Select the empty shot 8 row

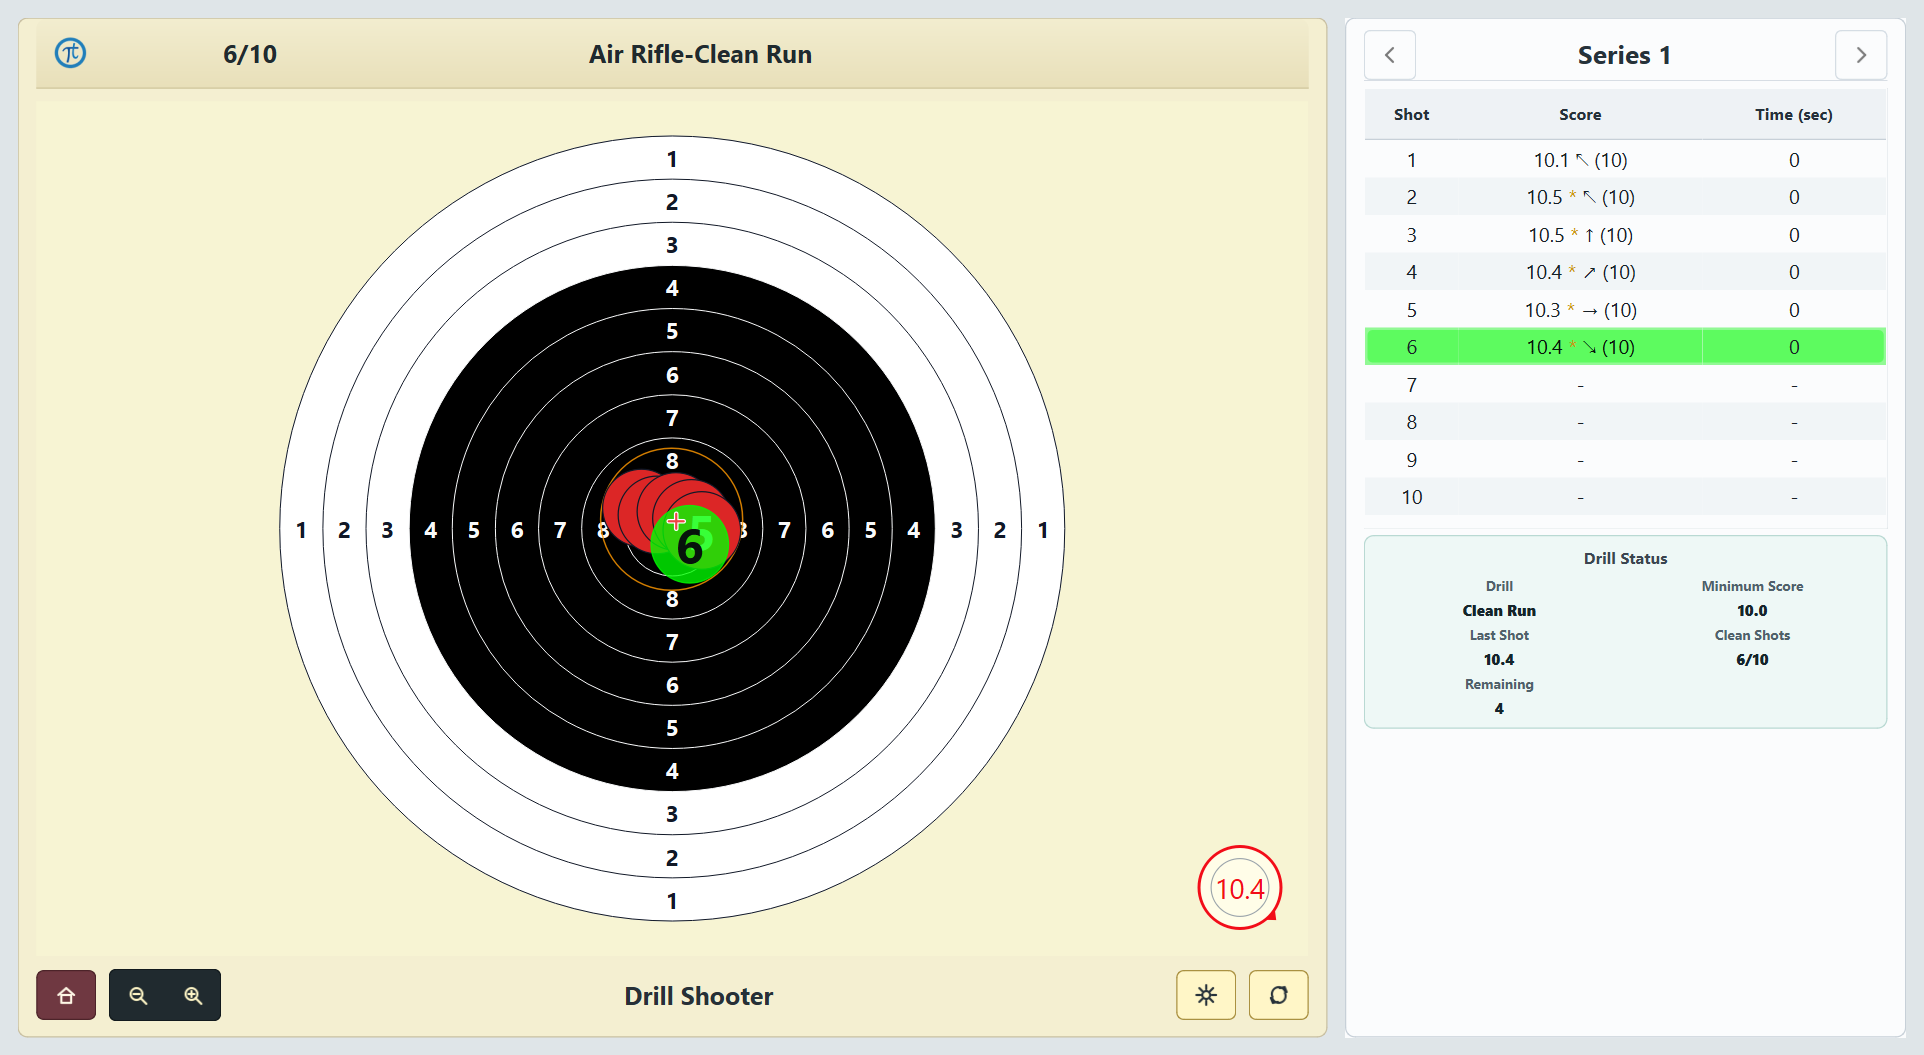1625,422
